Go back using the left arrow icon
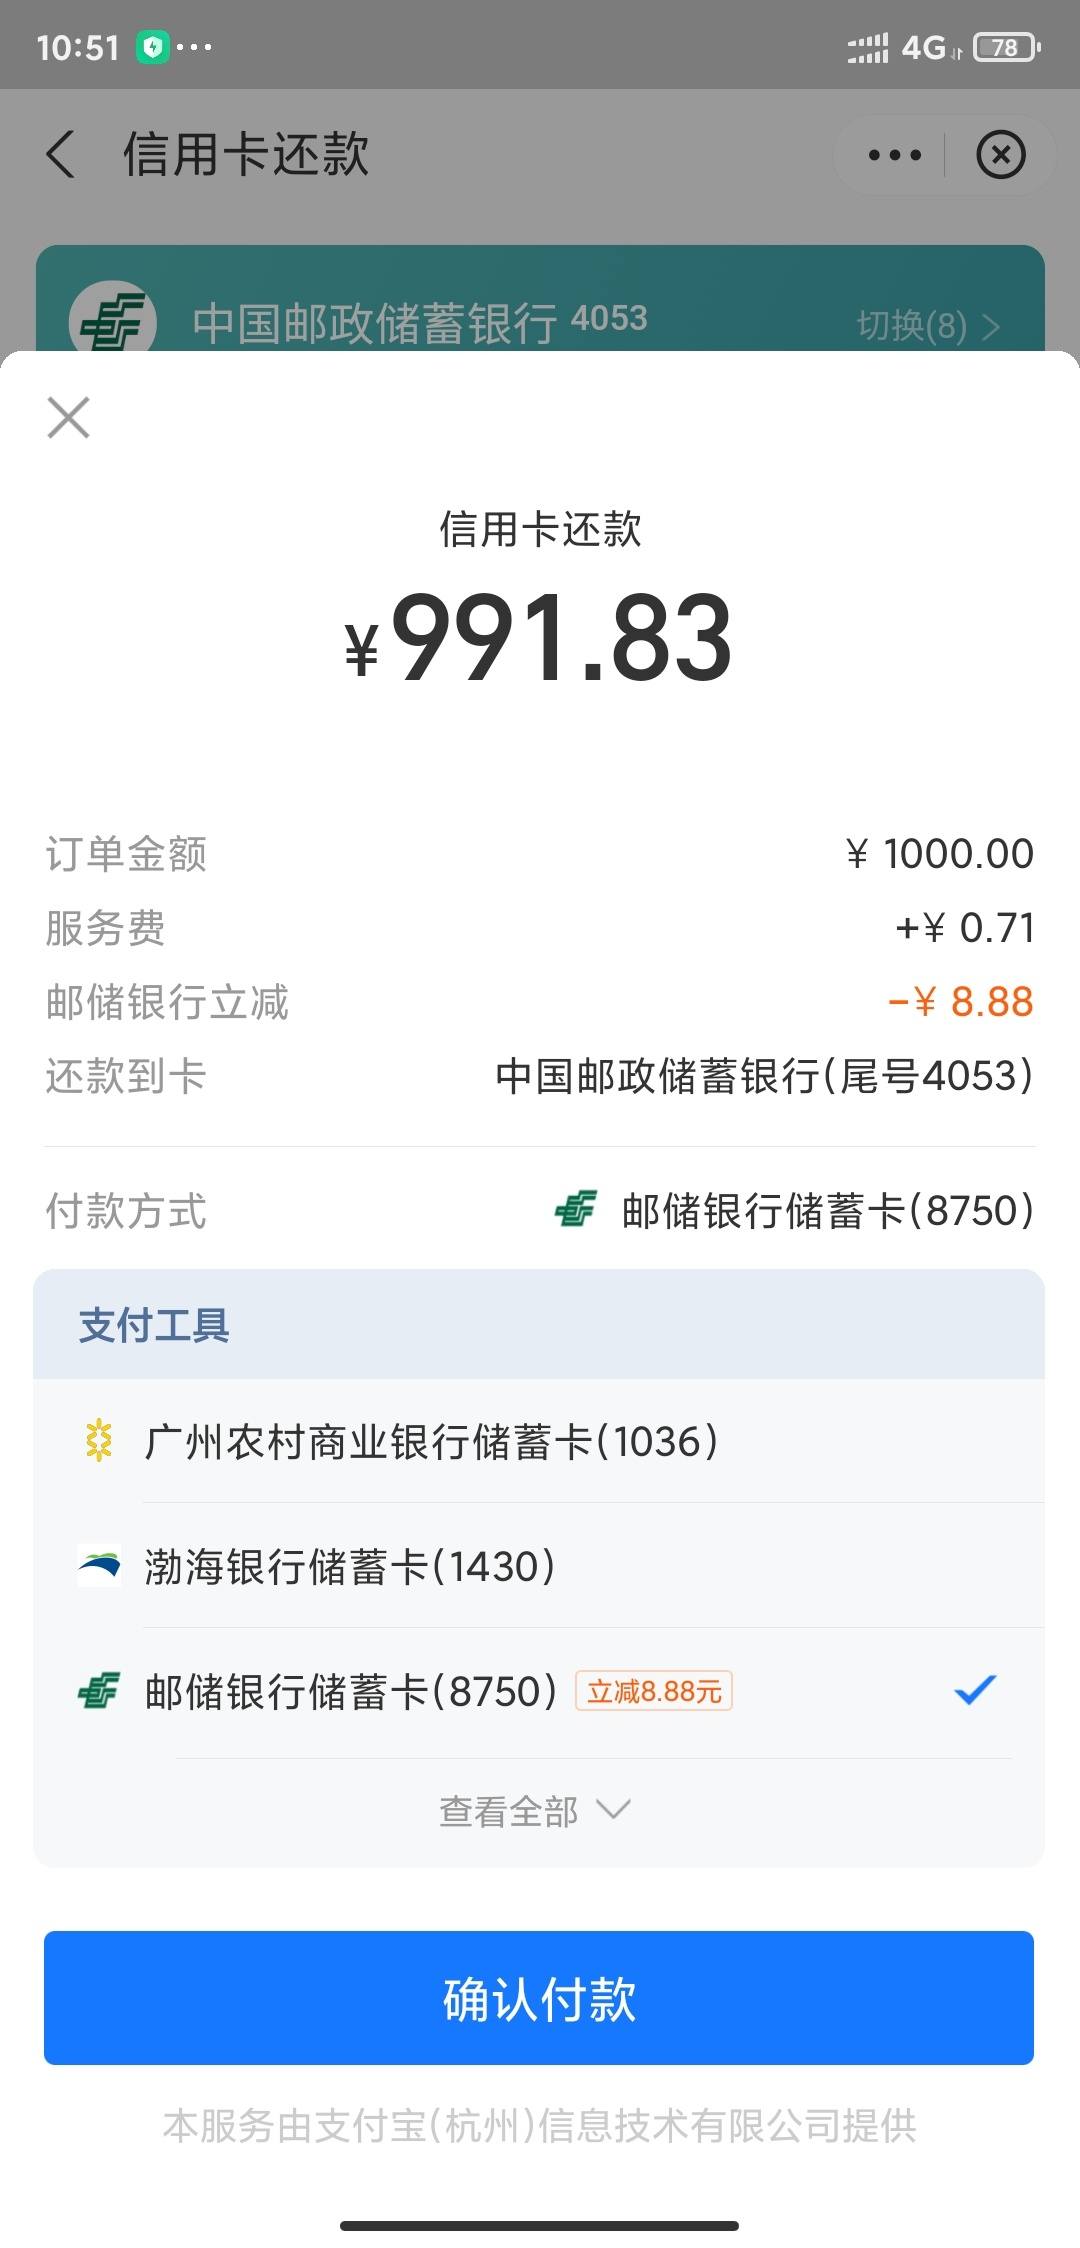The image size is (1080, 2248). (x=60, y=155)
